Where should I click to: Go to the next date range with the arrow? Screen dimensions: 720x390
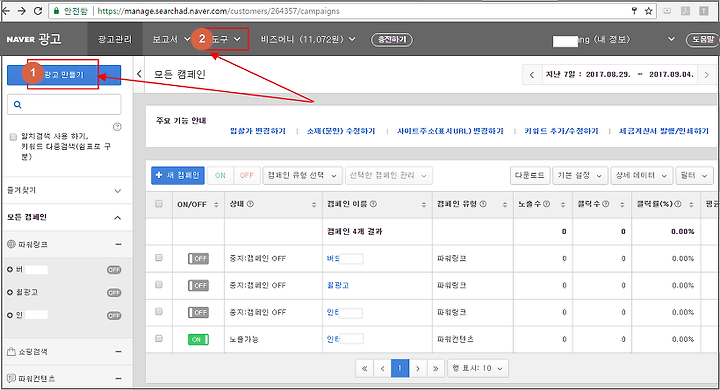click(707, 75)
